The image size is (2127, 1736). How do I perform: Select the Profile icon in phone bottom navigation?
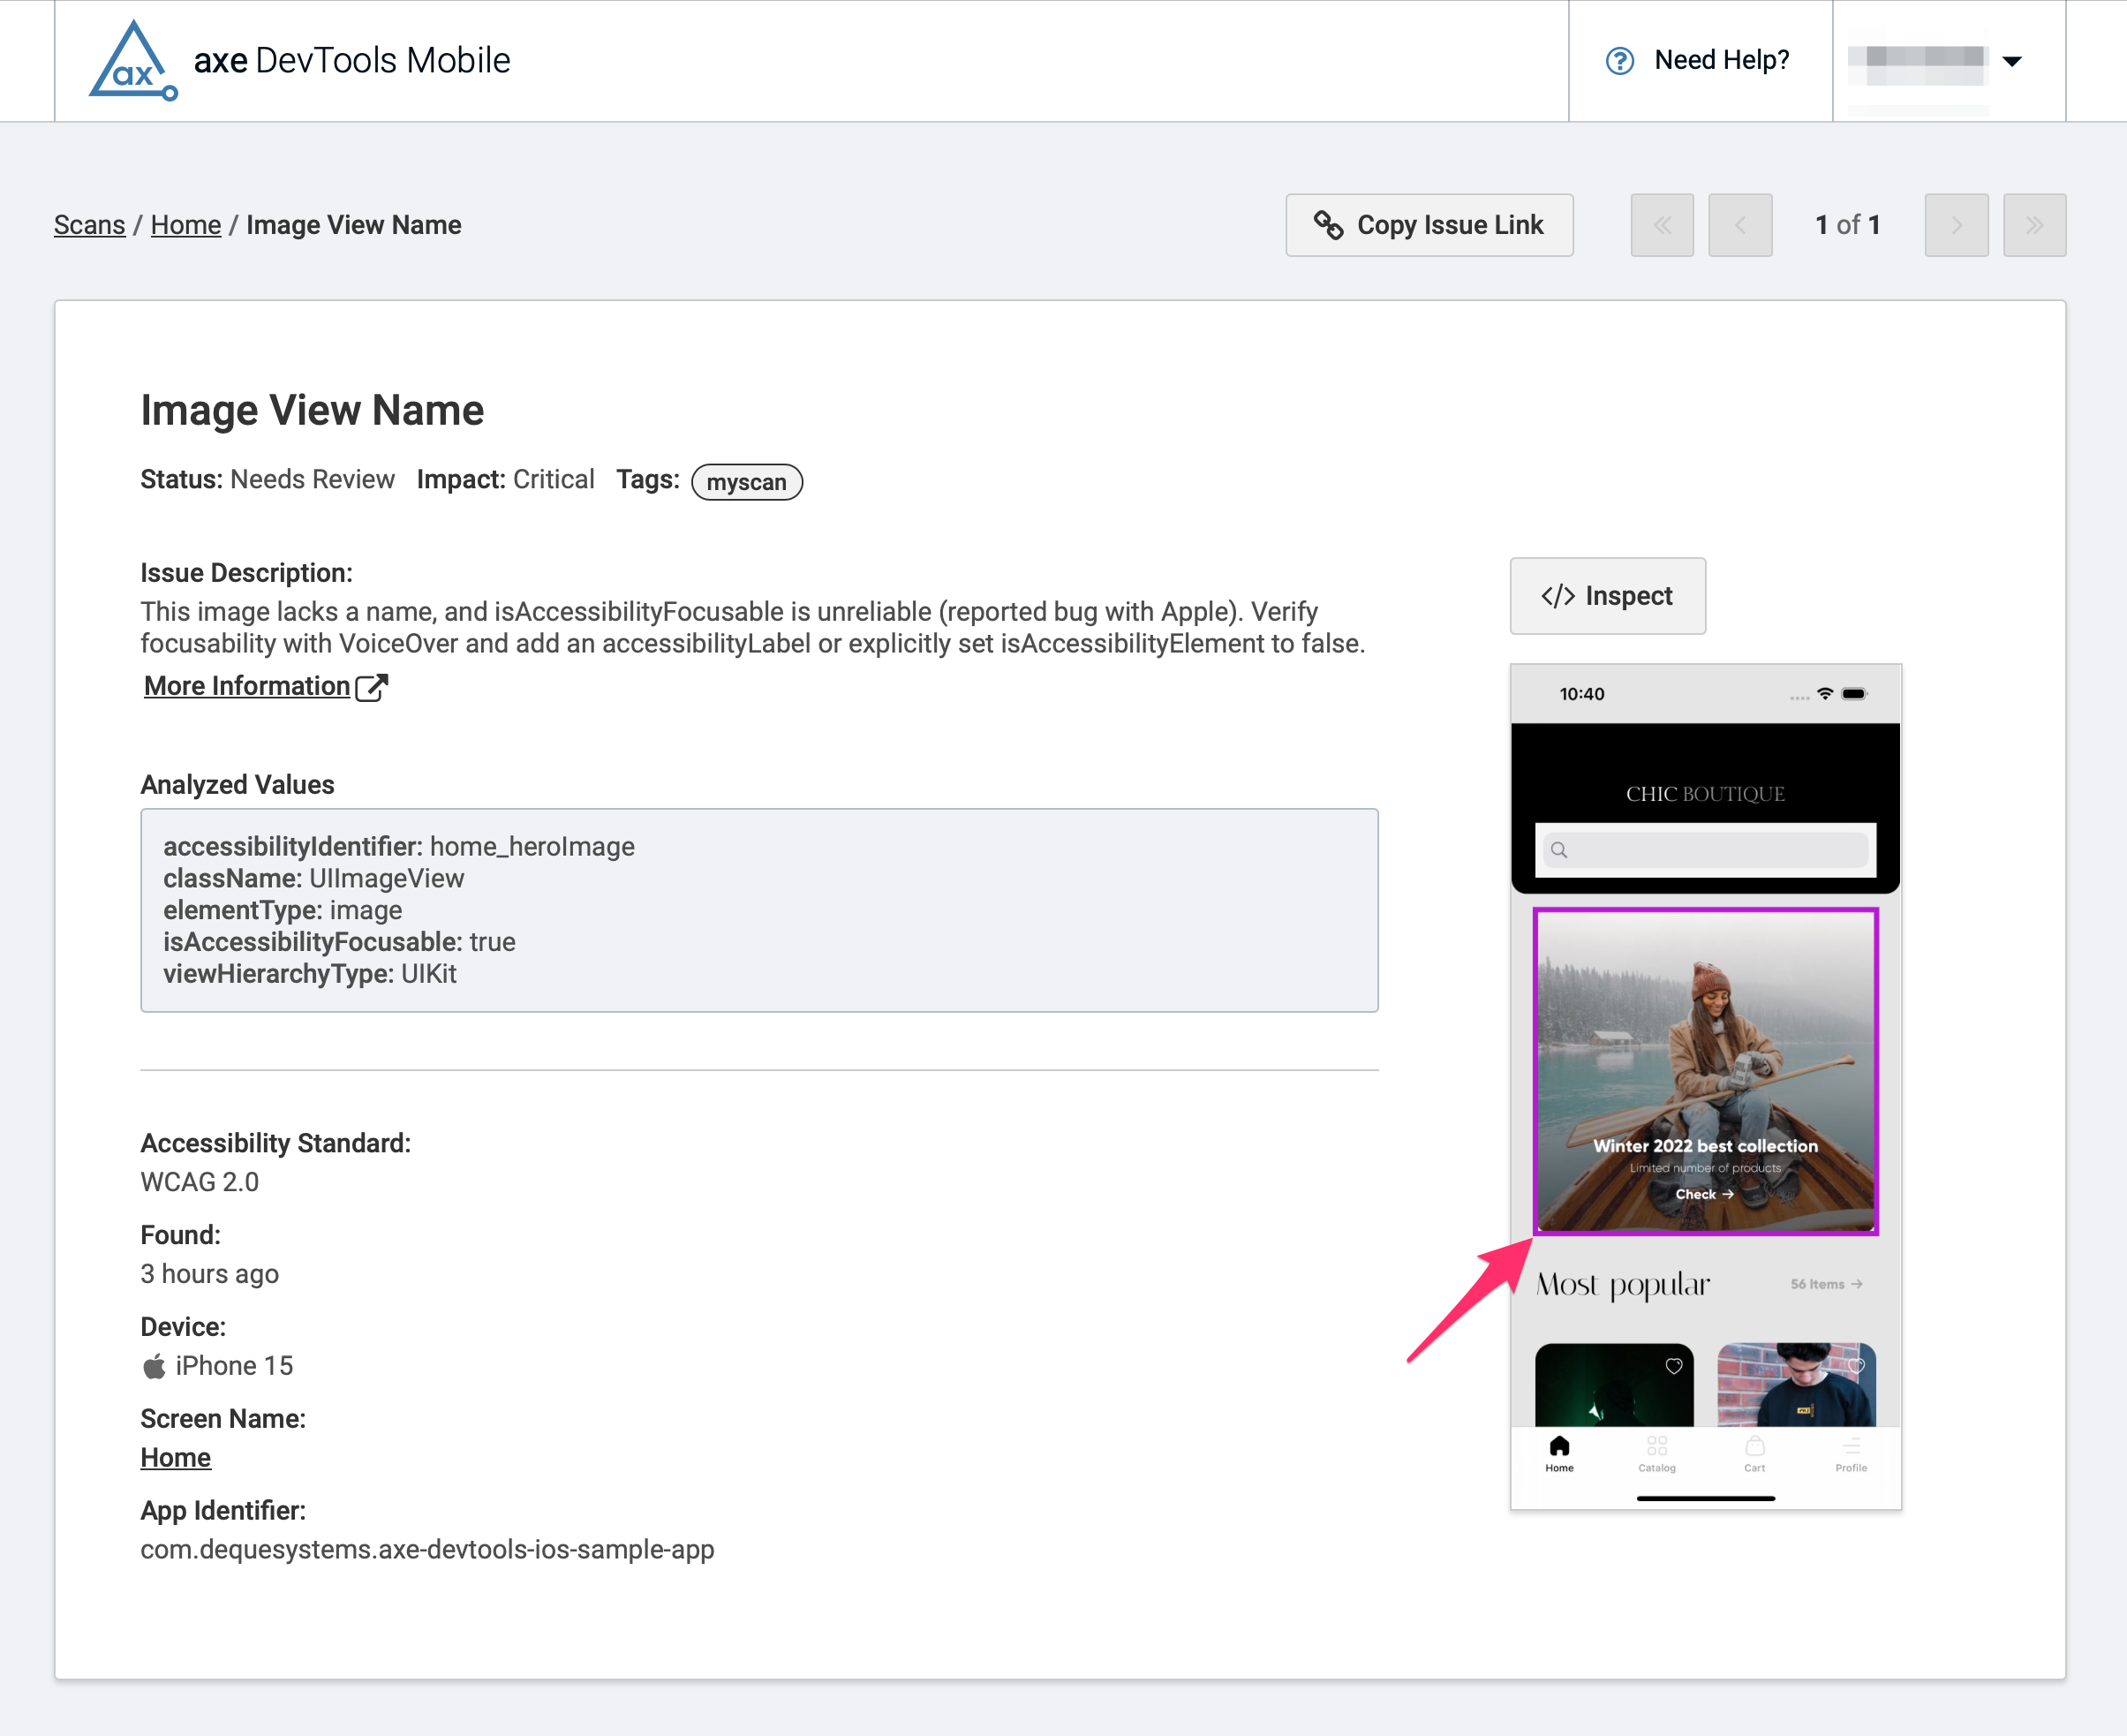click(1851, 1447)
